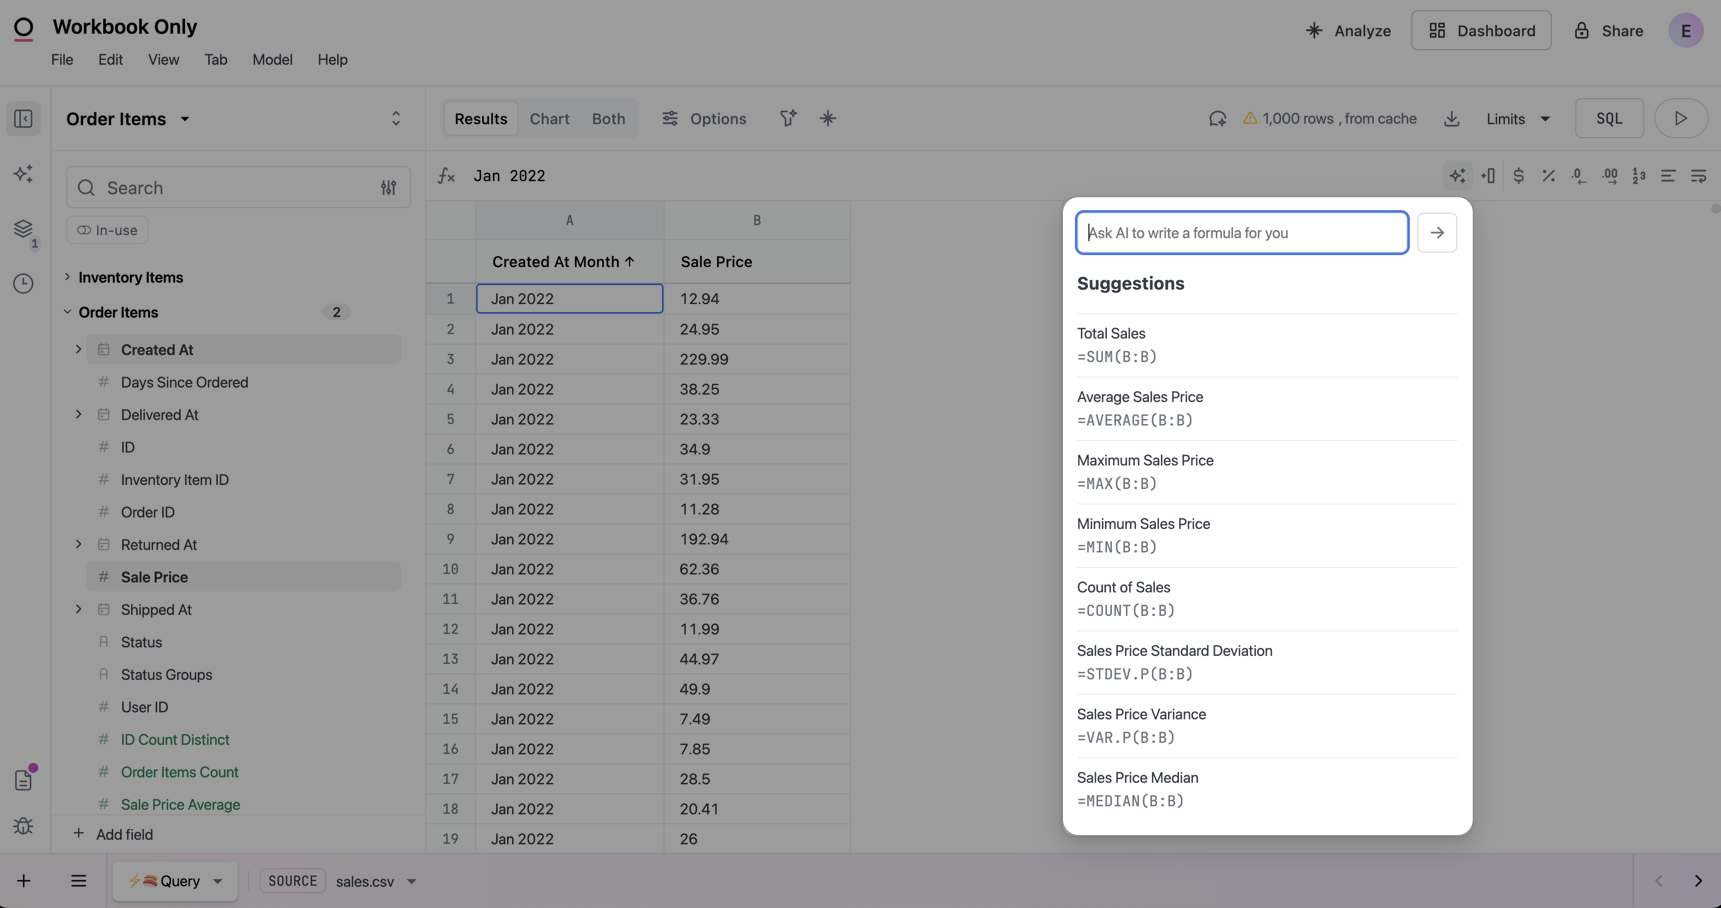Open the Model menu
Screen dimensions: 1721x908
coord(272,59)
